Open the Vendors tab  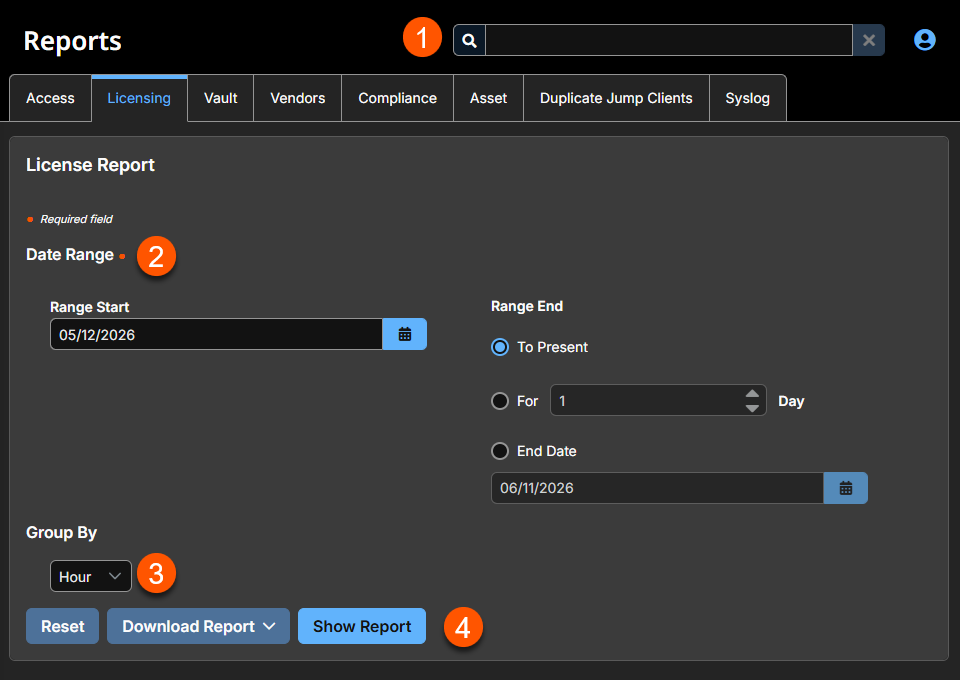298,98
